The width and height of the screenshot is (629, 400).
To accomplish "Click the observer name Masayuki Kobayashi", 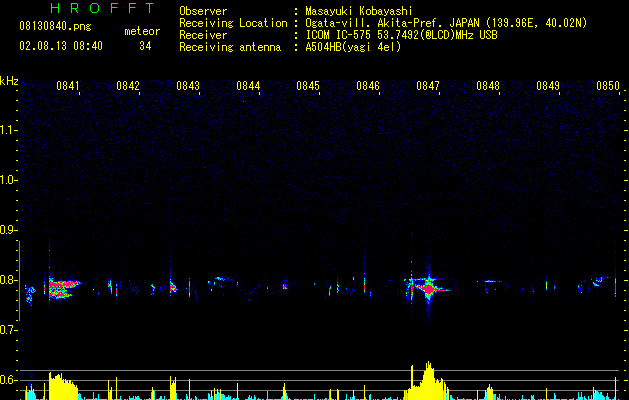I will coord(359,11).
